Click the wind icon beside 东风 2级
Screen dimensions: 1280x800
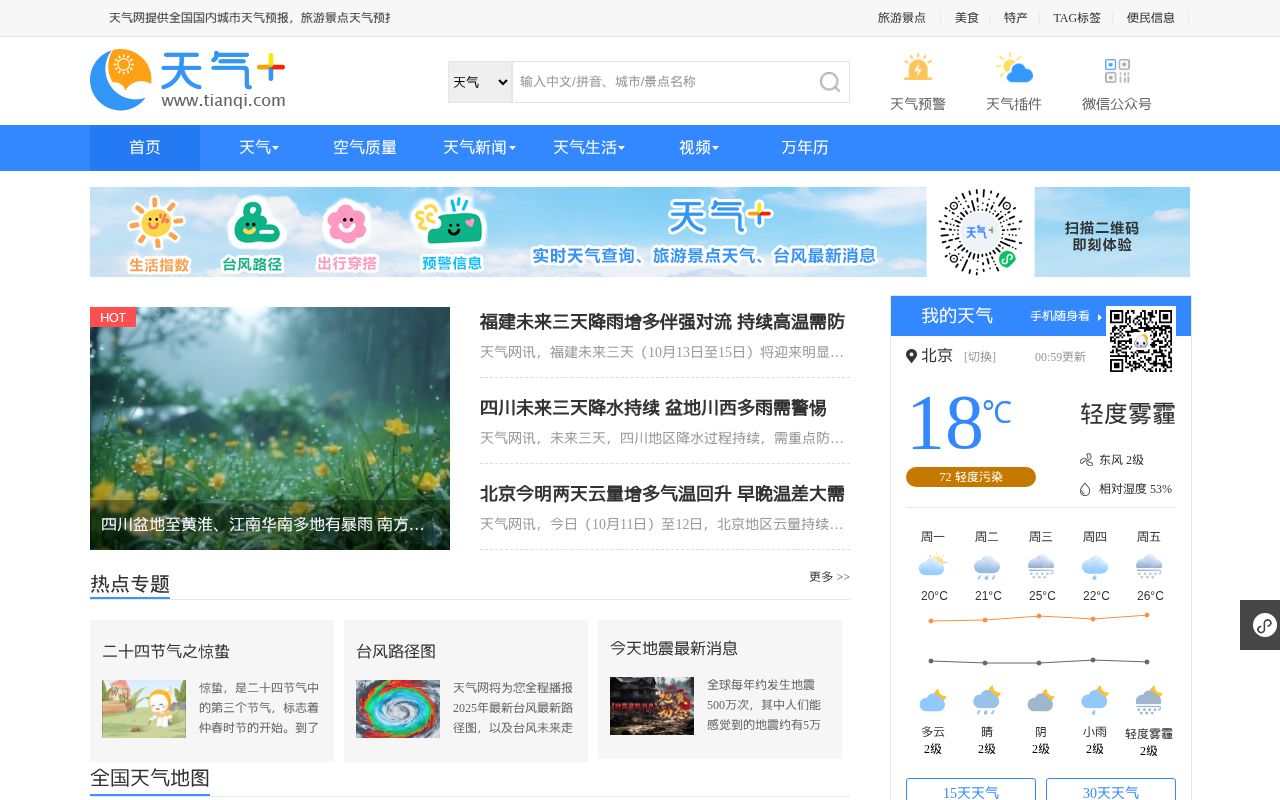pyautogui.click(x=1086, y=460)
